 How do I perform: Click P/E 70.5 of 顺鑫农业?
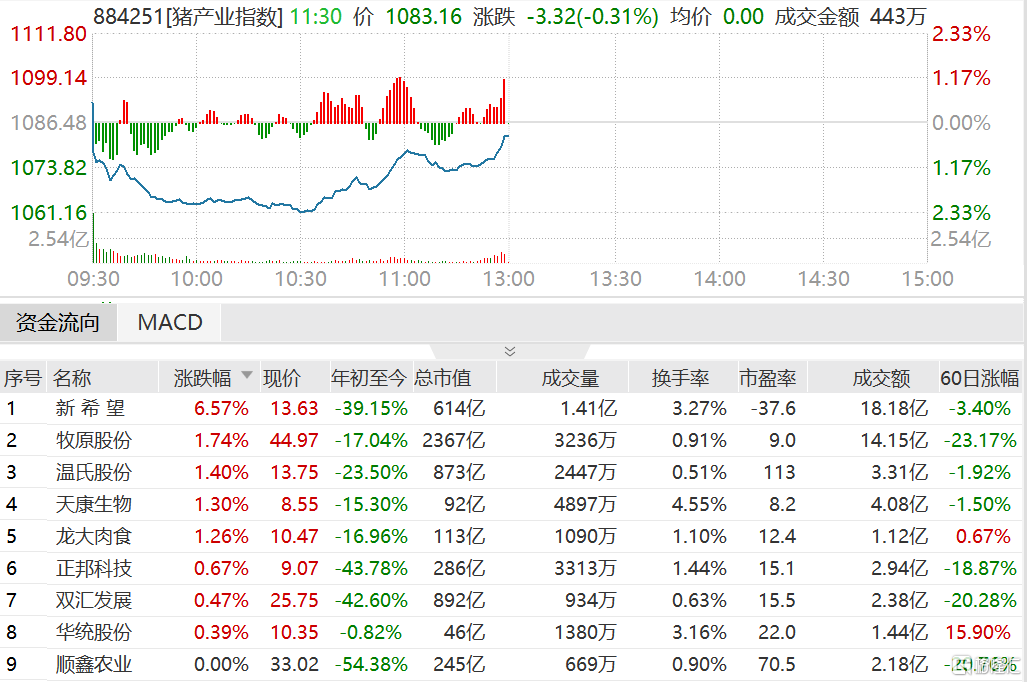point(777,664)
